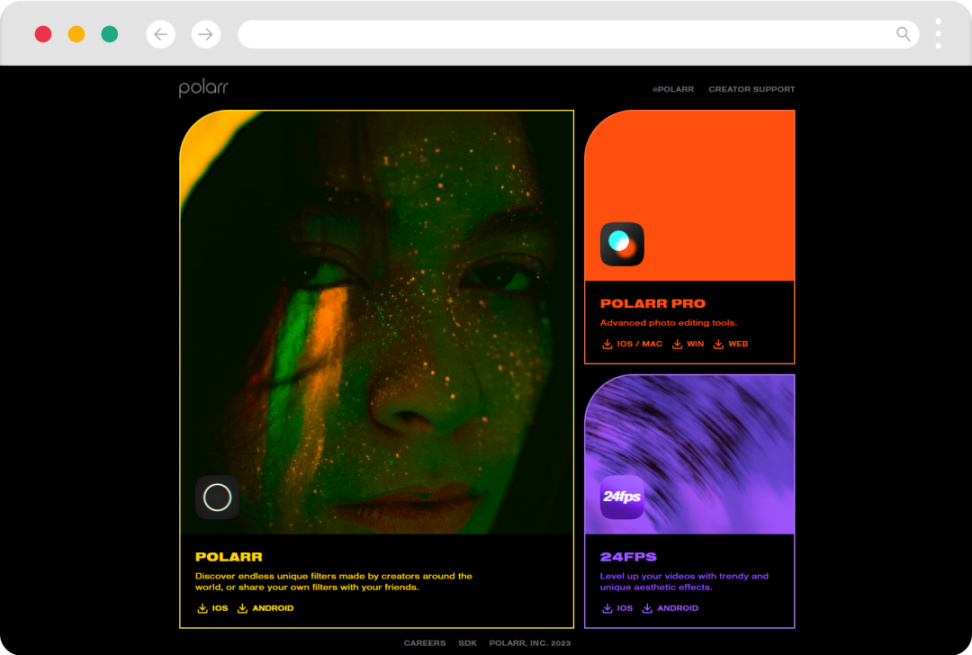Click the red window close dot
Image resolution: width=972 pixels, height=655 pixels.
pos(43,34)
